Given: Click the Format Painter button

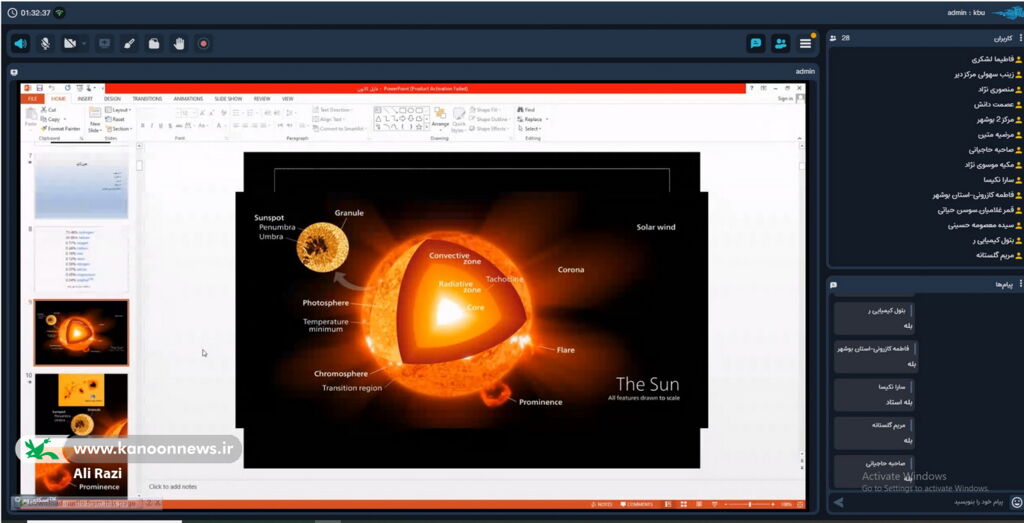Looking at the screenshot, I should point(62,129).
